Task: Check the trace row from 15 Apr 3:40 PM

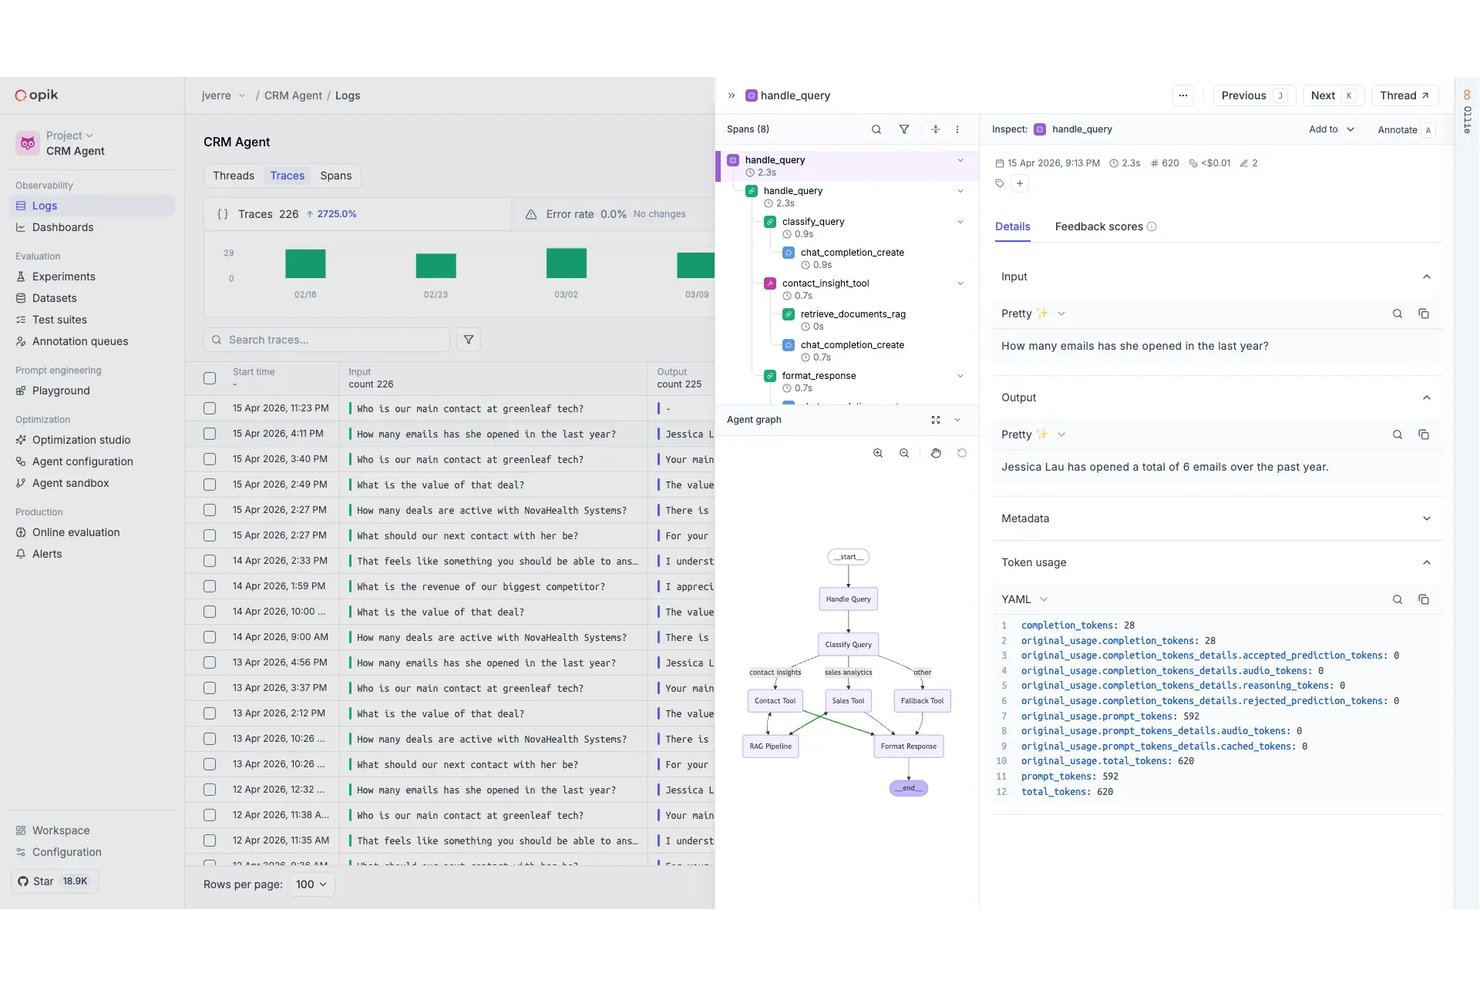Action: tap(210, 459)
